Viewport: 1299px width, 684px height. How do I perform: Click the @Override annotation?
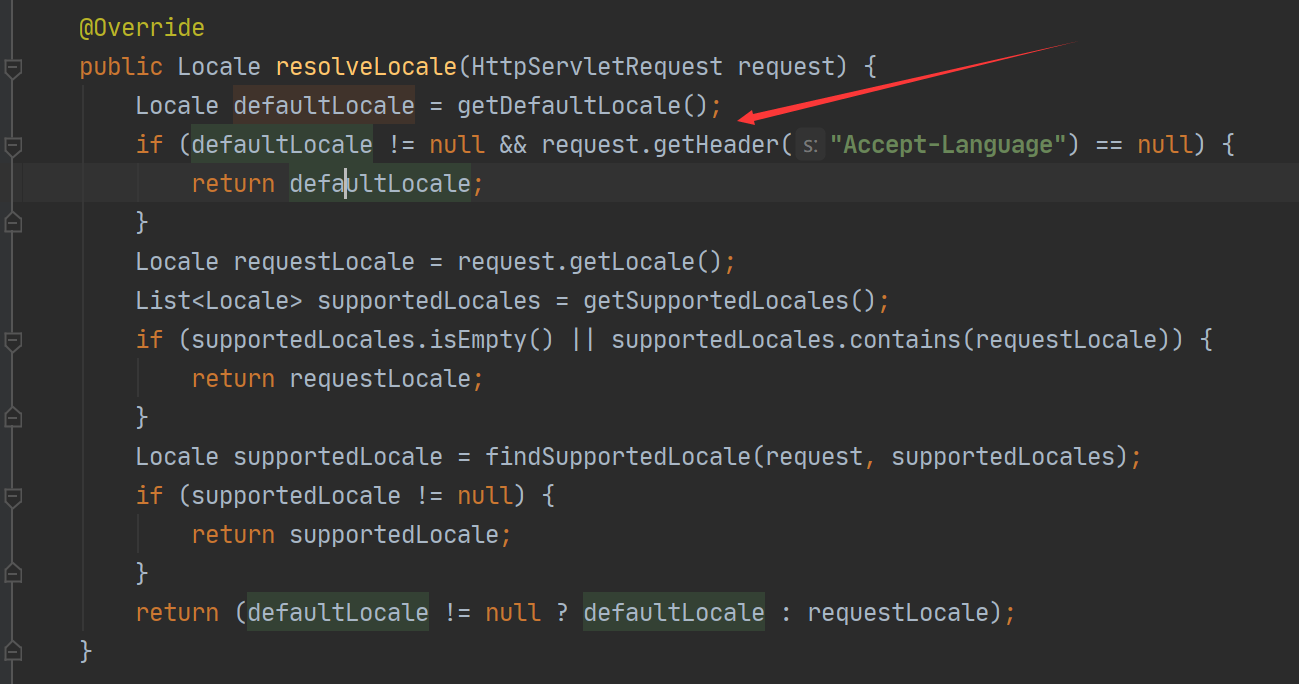pyautogui.click(x=142, y=28)
